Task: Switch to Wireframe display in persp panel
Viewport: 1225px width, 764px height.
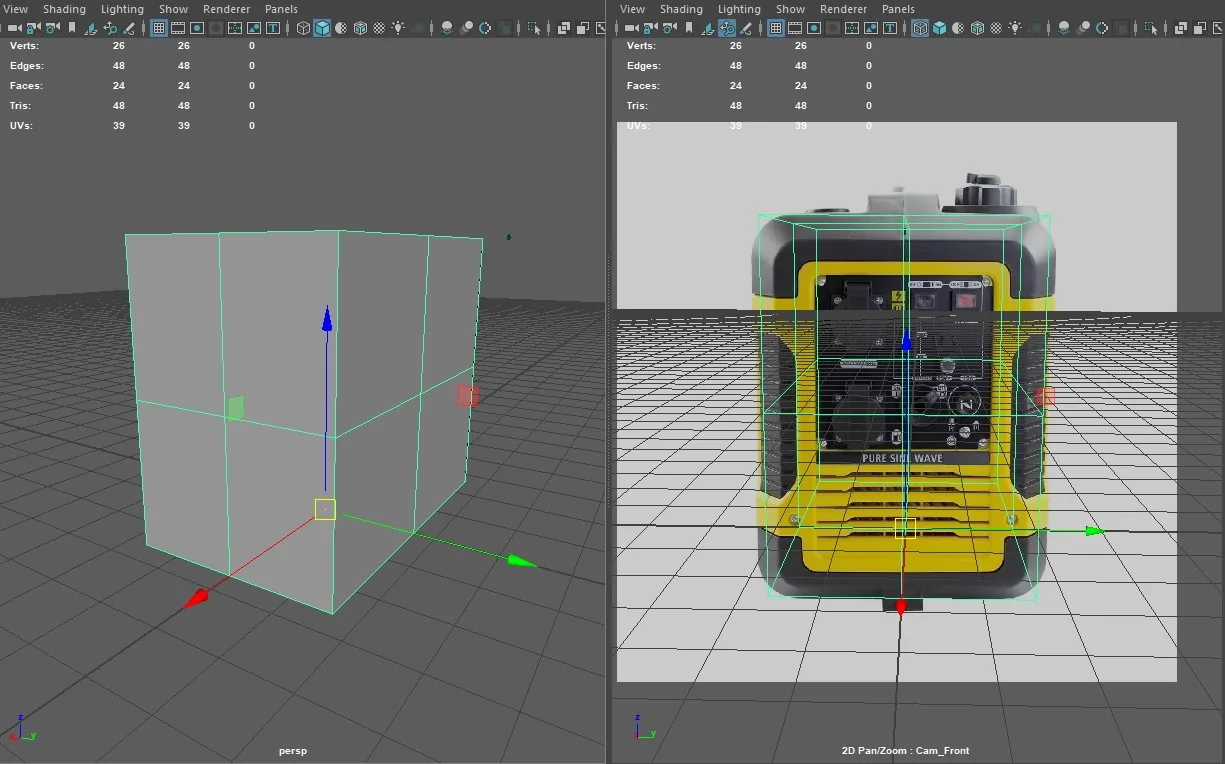Action: click(303, 29)
